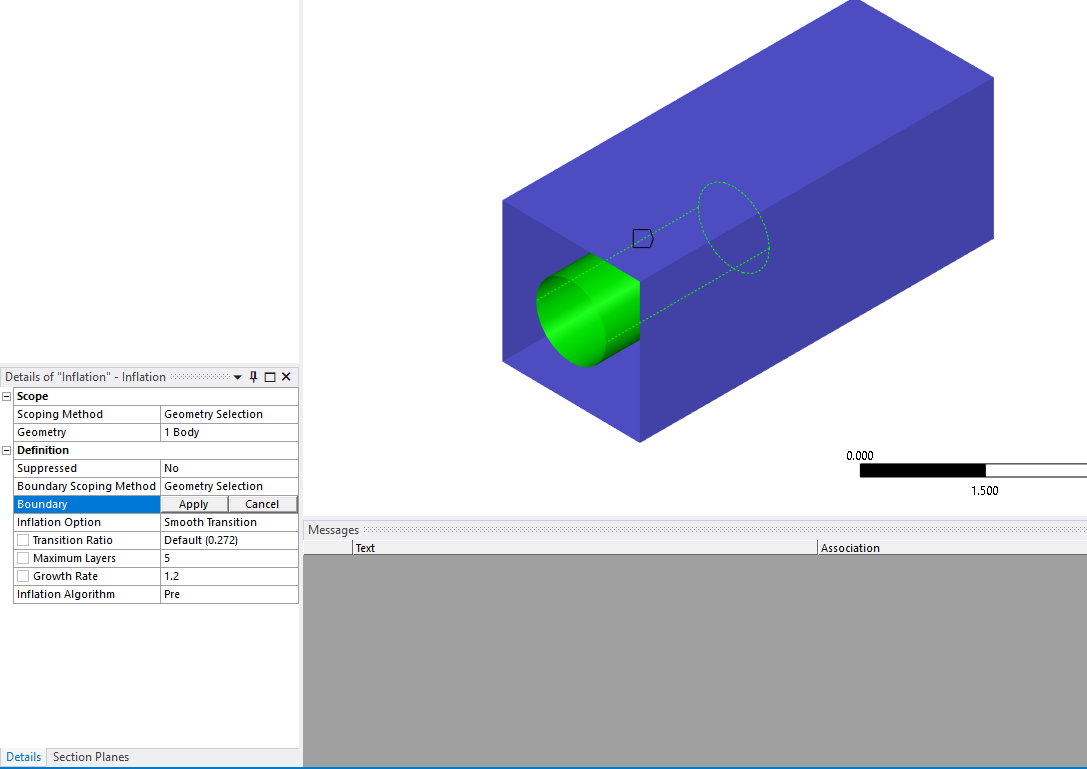Open the Suppressed value No

(x=229, y=468)
